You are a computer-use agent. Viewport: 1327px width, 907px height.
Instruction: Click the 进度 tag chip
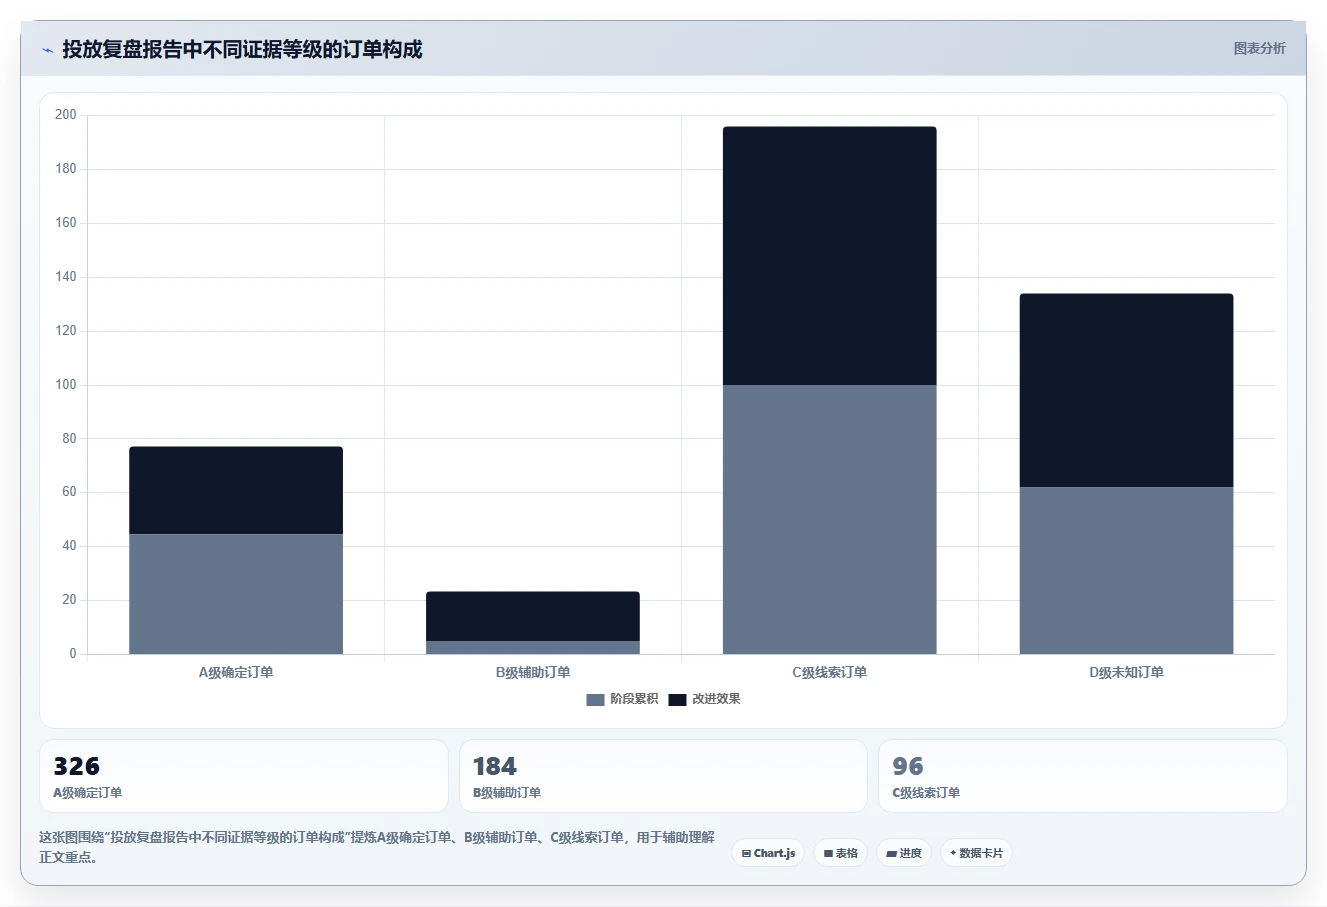[904, 853]
